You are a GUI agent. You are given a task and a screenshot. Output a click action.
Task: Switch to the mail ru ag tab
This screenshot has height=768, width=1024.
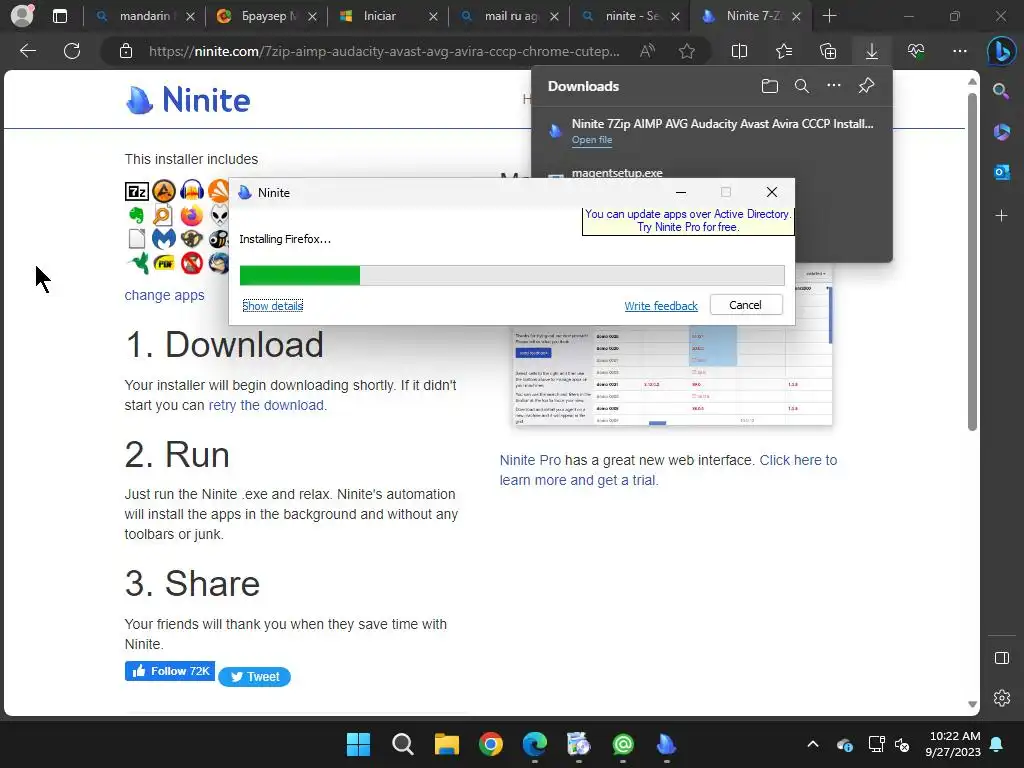pyautogui.click(x=509, y=16)
